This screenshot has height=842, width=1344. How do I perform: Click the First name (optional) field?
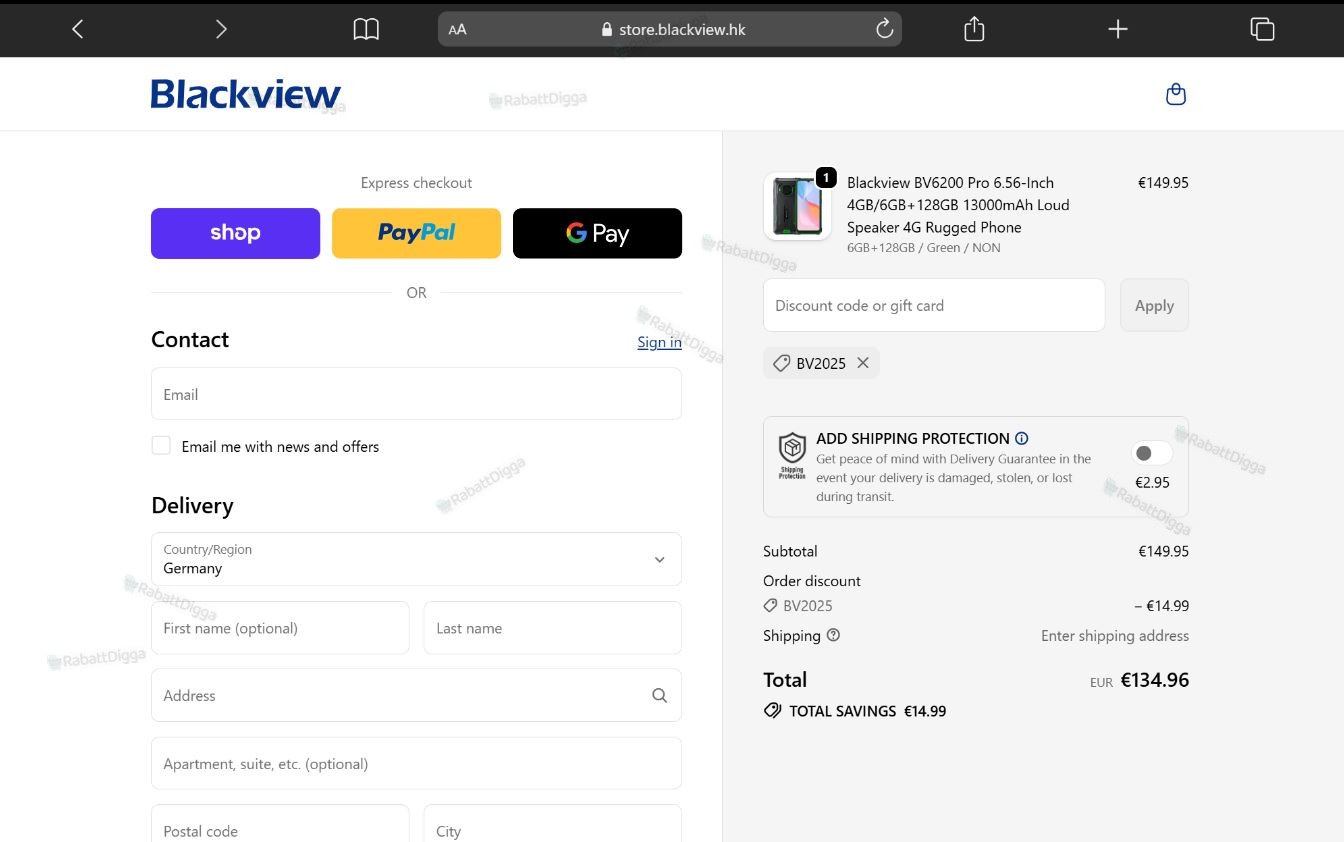click(280, 628)
